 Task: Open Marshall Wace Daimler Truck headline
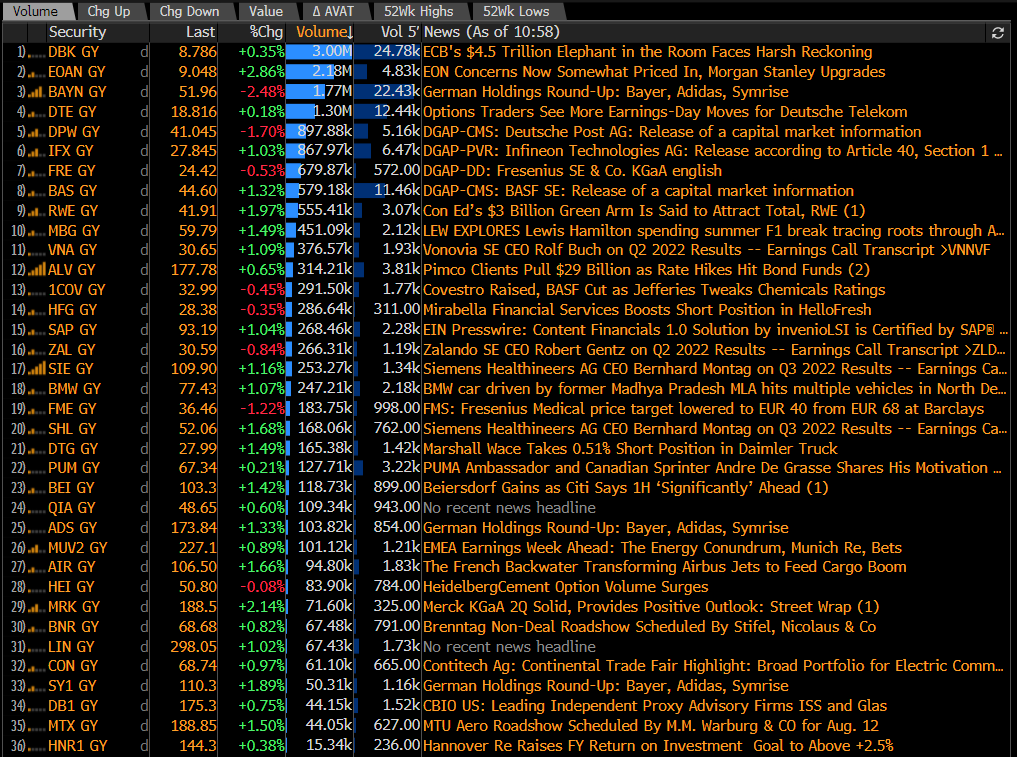[630, 448]
